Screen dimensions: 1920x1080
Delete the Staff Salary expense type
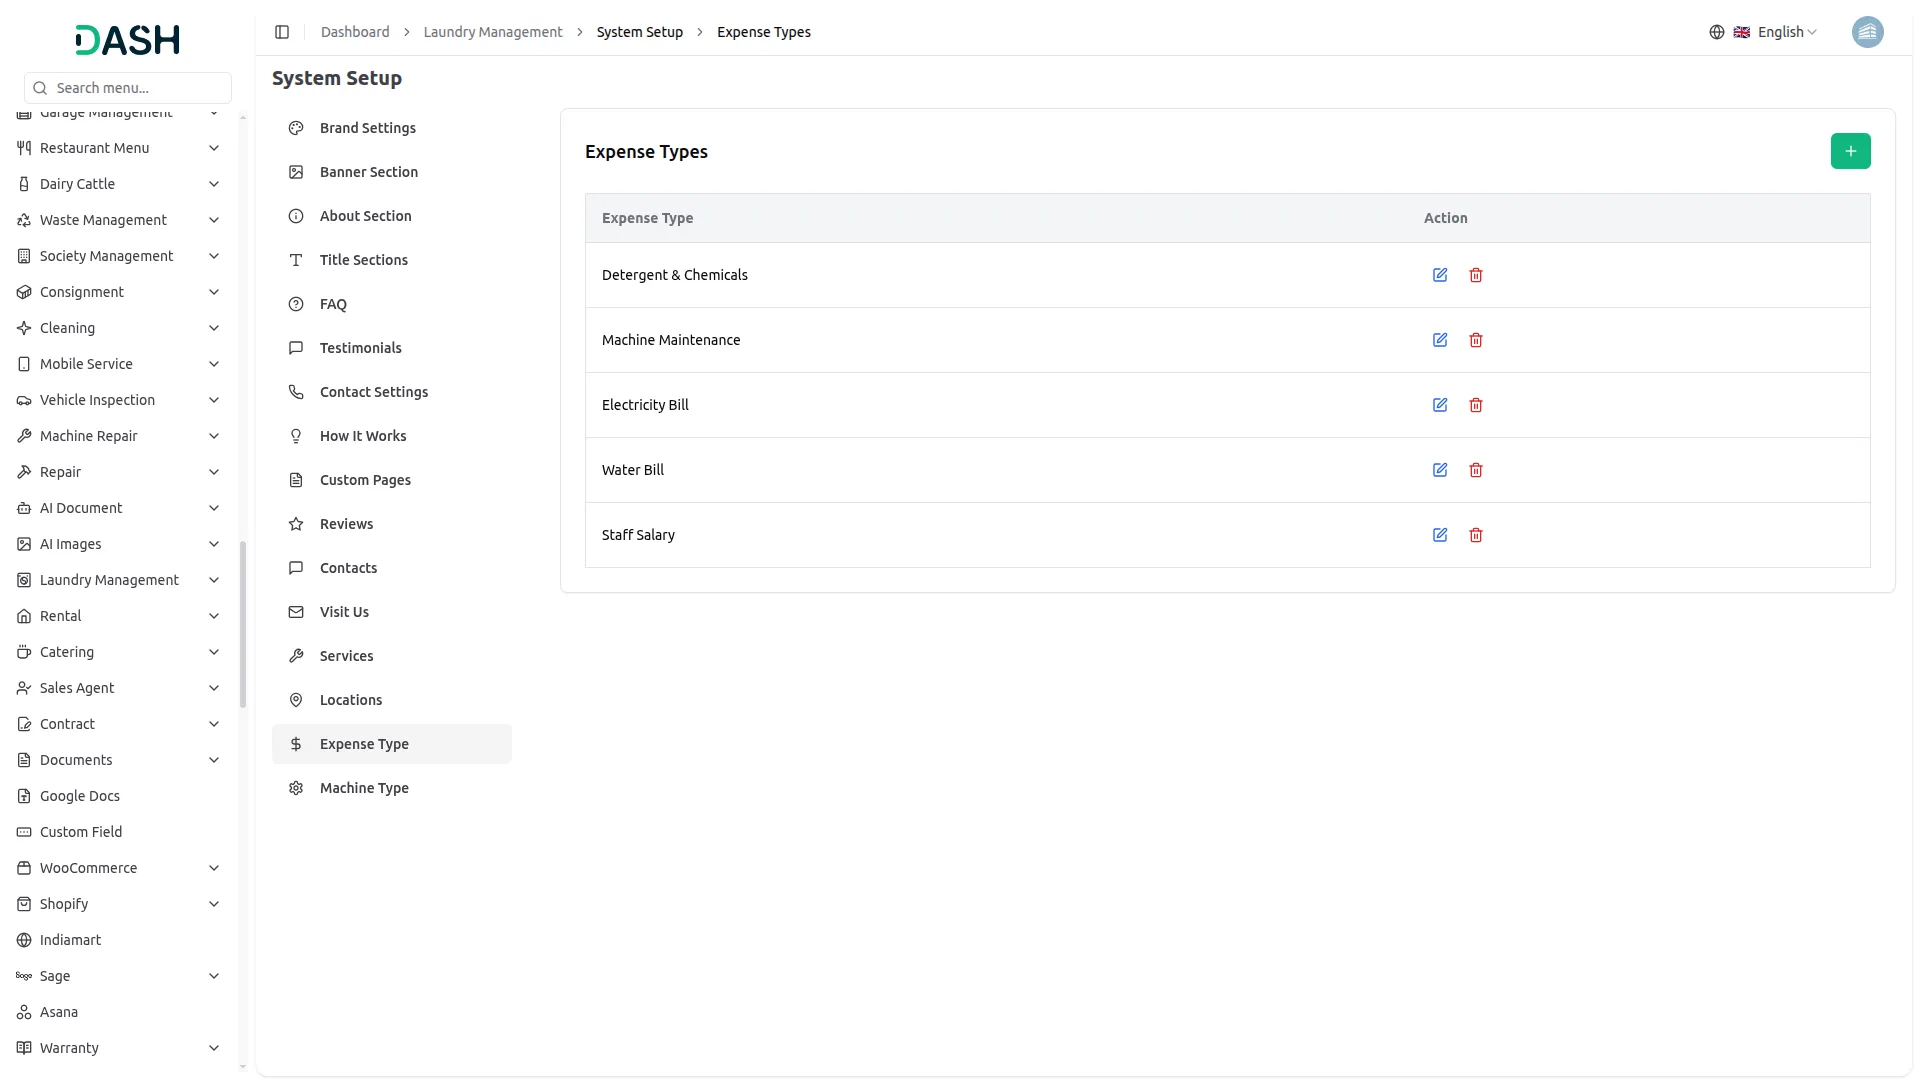(1476, 535)
